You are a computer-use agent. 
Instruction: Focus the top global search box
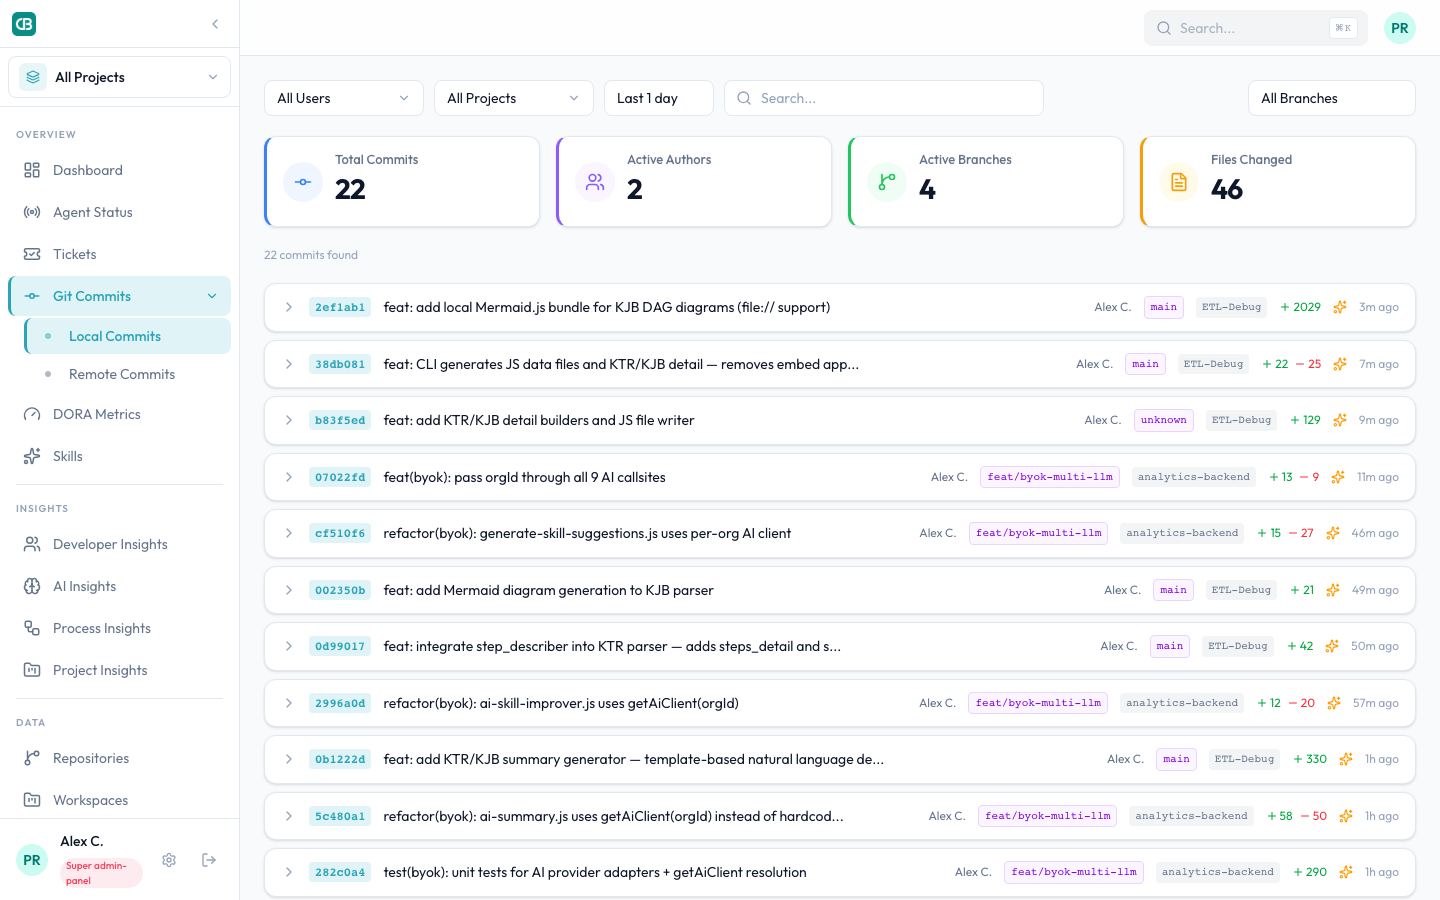[1256, 28]
